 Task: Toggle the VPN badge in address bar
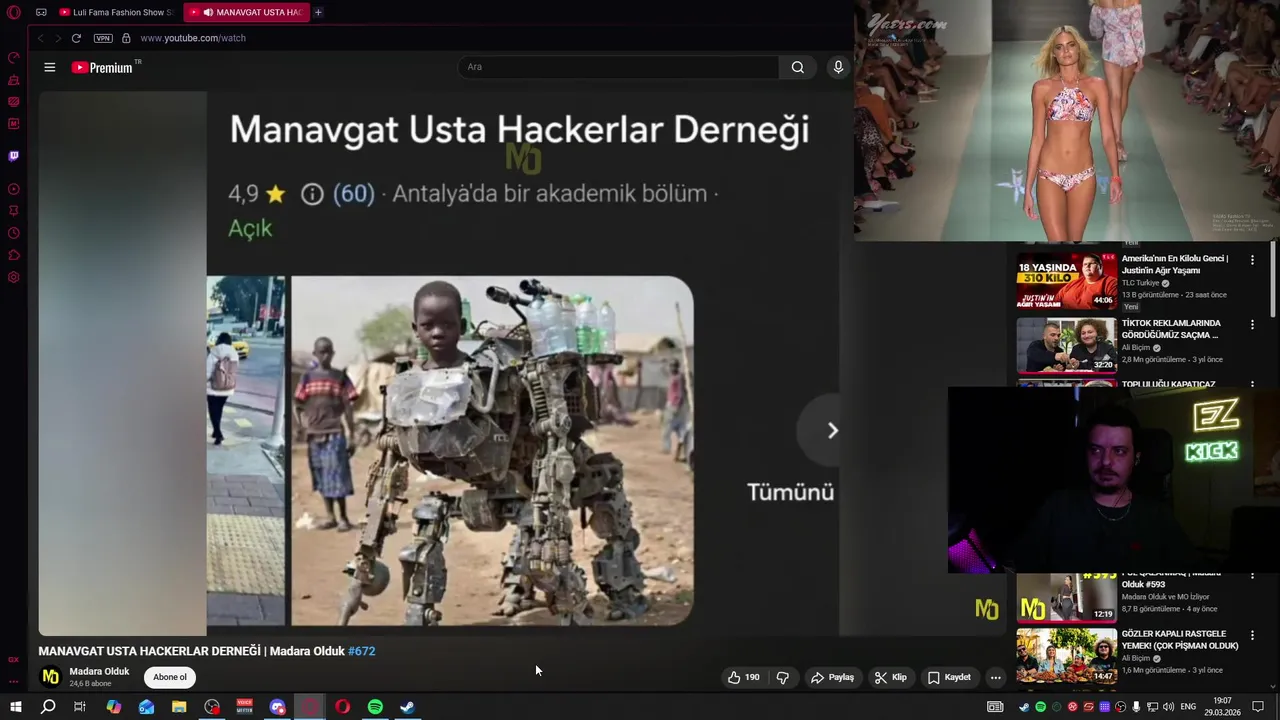tap(103, 38)
